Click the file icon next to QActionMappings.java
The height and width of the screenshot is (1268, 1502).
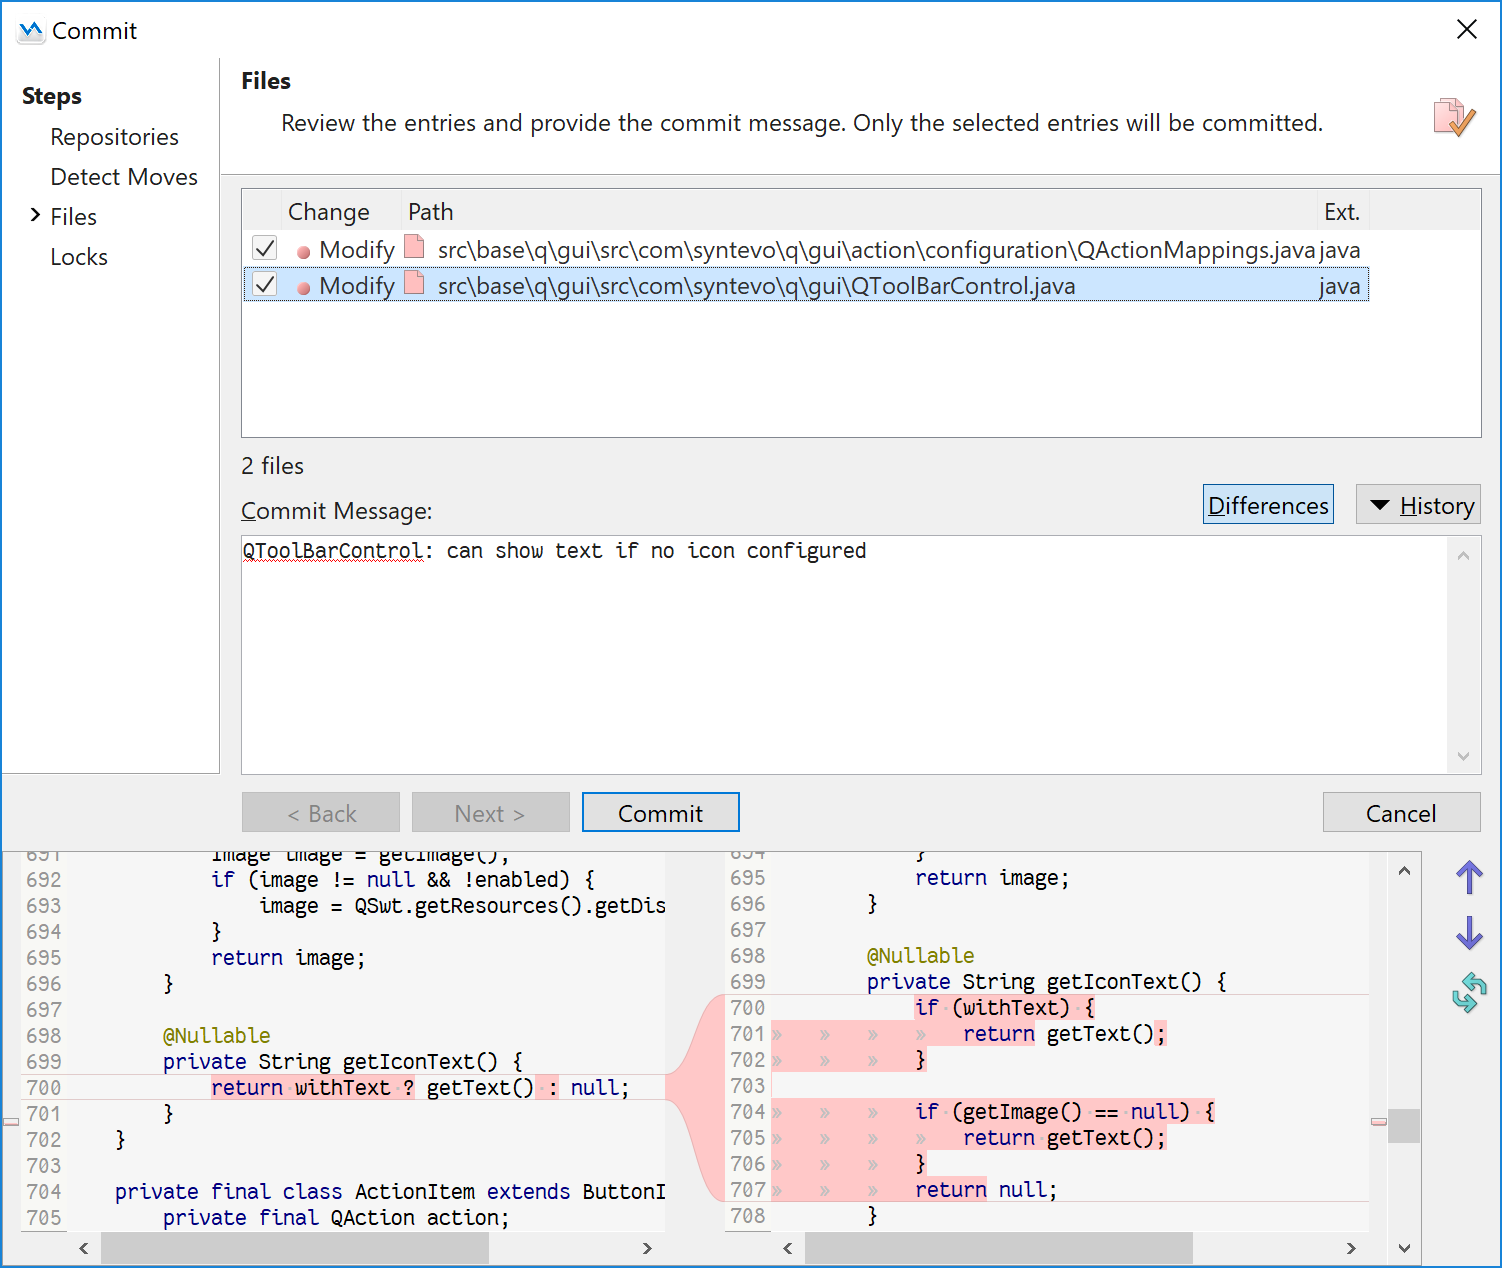(414, 247)
